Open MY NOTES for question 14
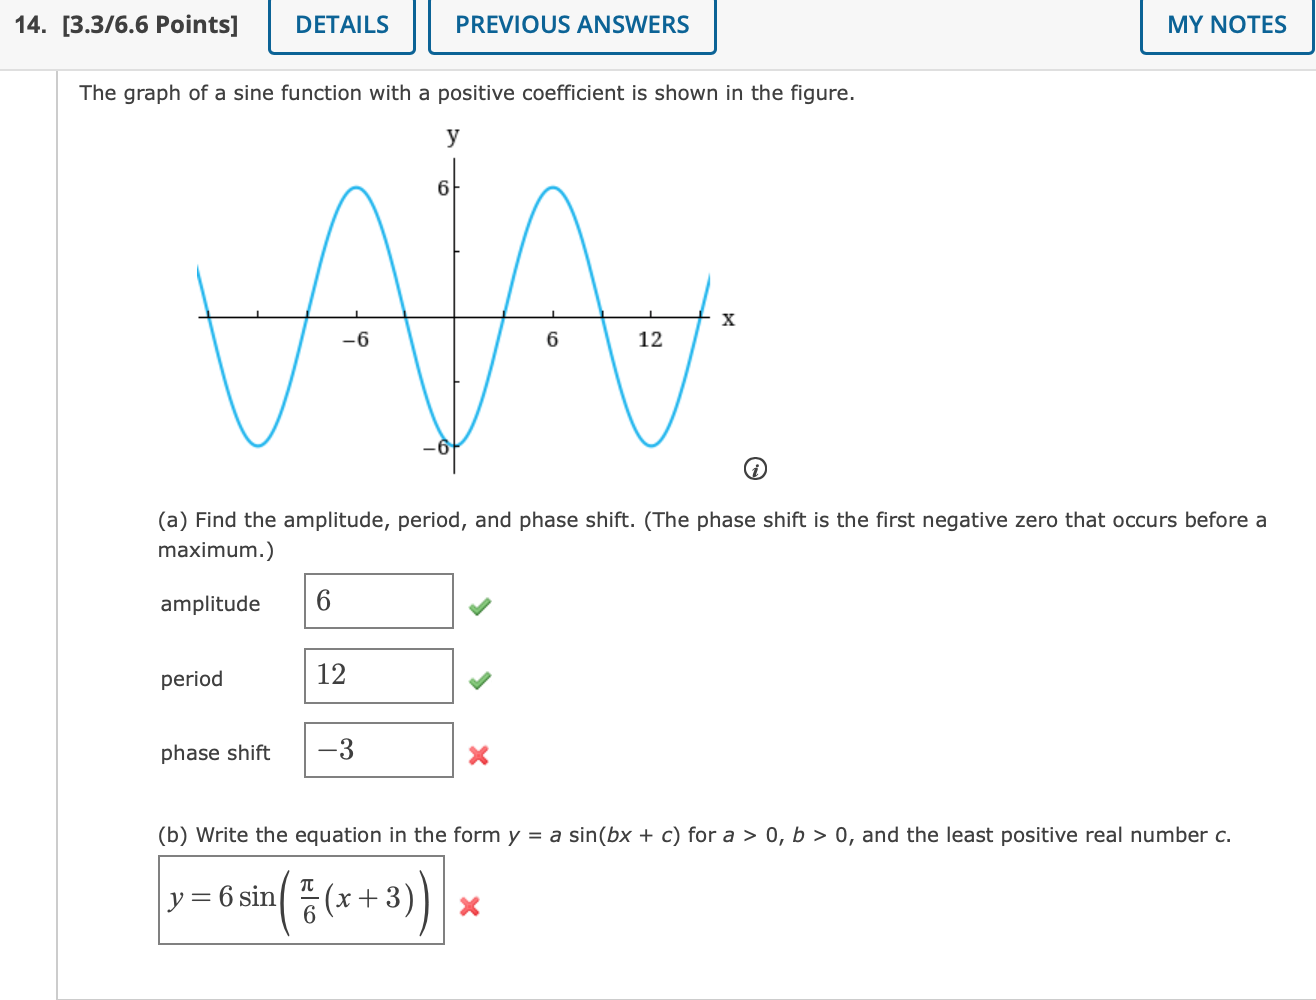The height and width of the screenshot is (1000, 1316). [1227, 25]
